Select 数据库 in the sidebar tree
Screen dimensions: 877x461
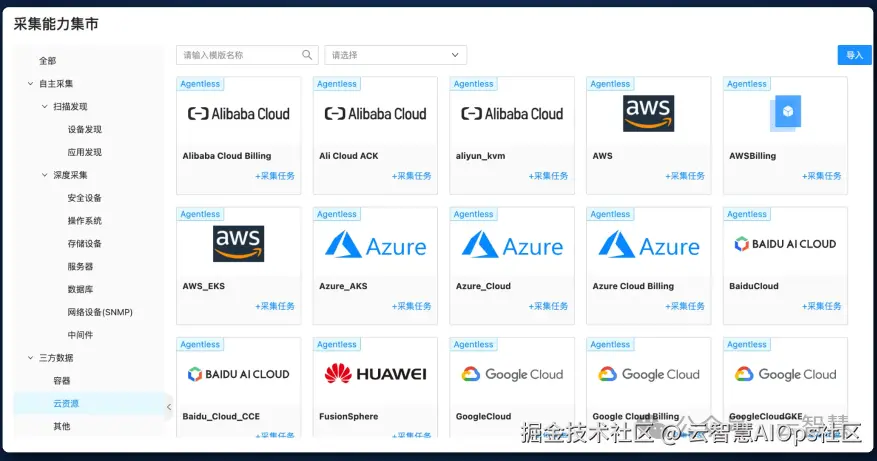[80, 289]
